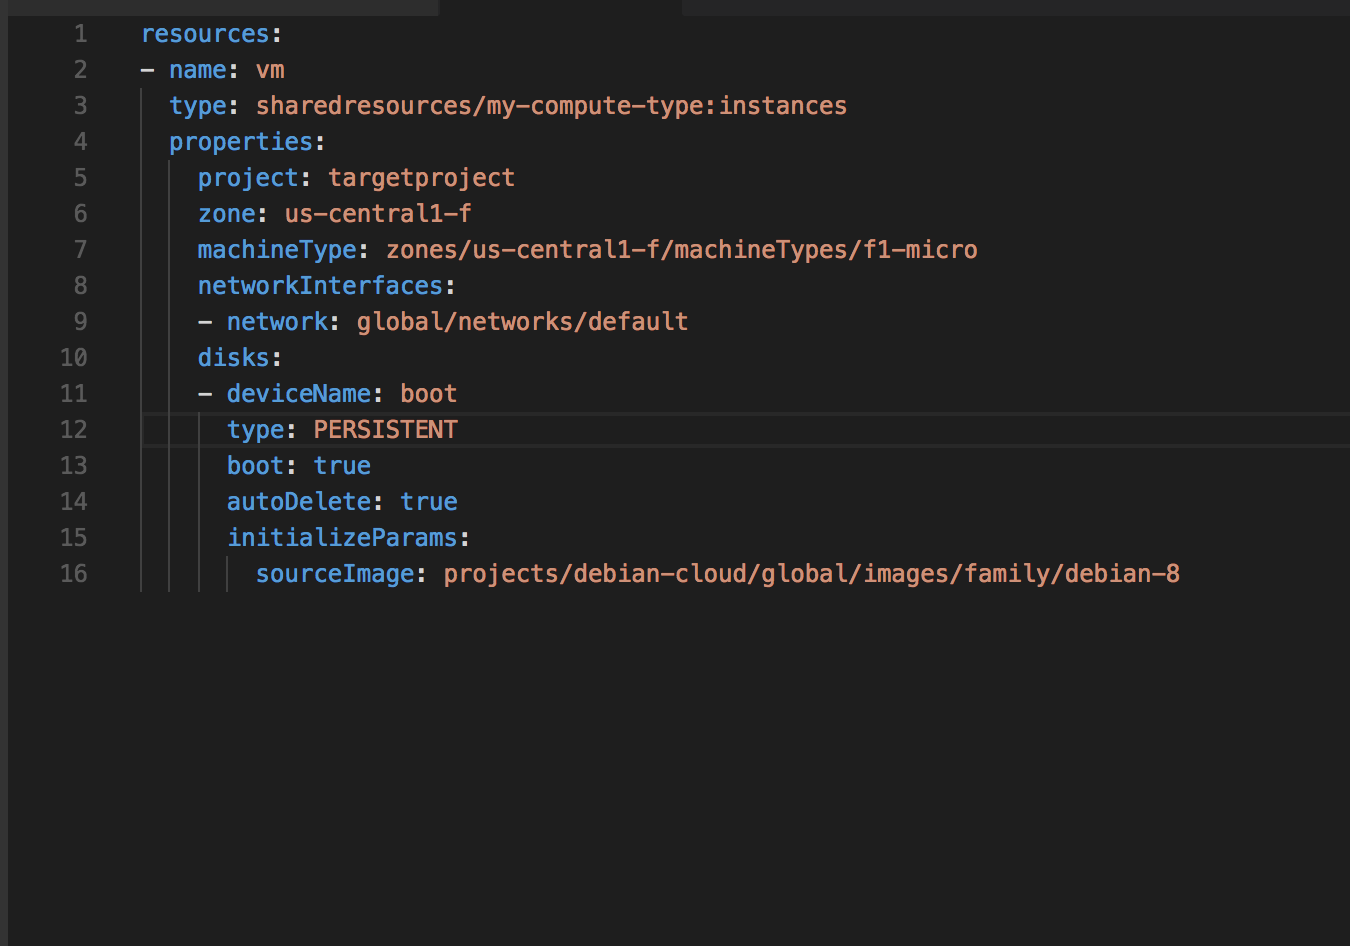Click the 'networkInterfaces' key
The height and width of the screenshot is (946, 1350).
320,286
